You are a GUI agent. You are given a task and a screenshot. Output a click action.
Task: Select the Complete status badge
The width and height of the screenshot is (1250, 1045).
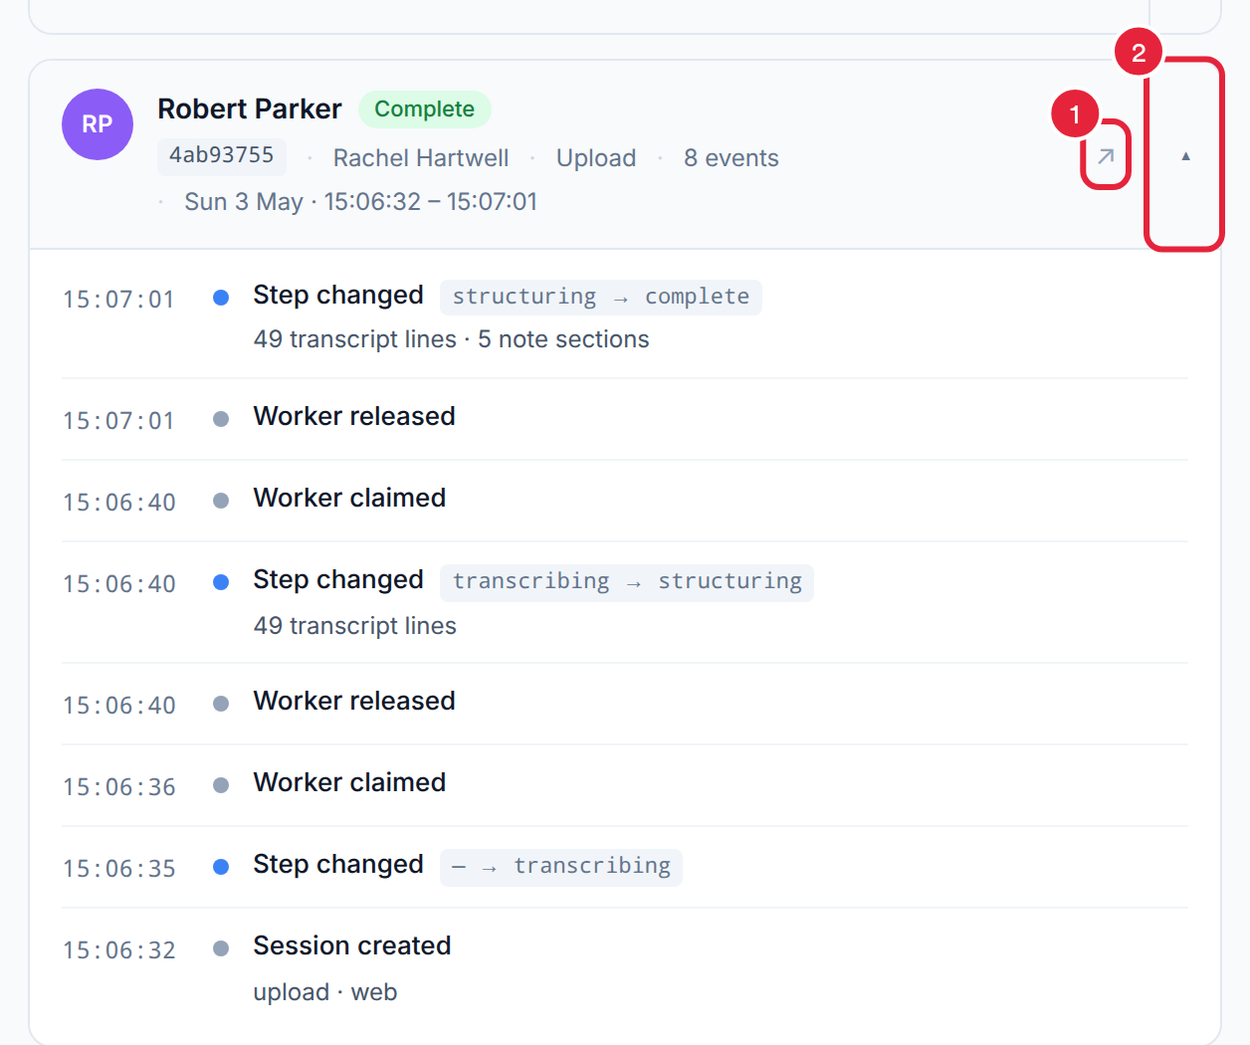point(424,109)
